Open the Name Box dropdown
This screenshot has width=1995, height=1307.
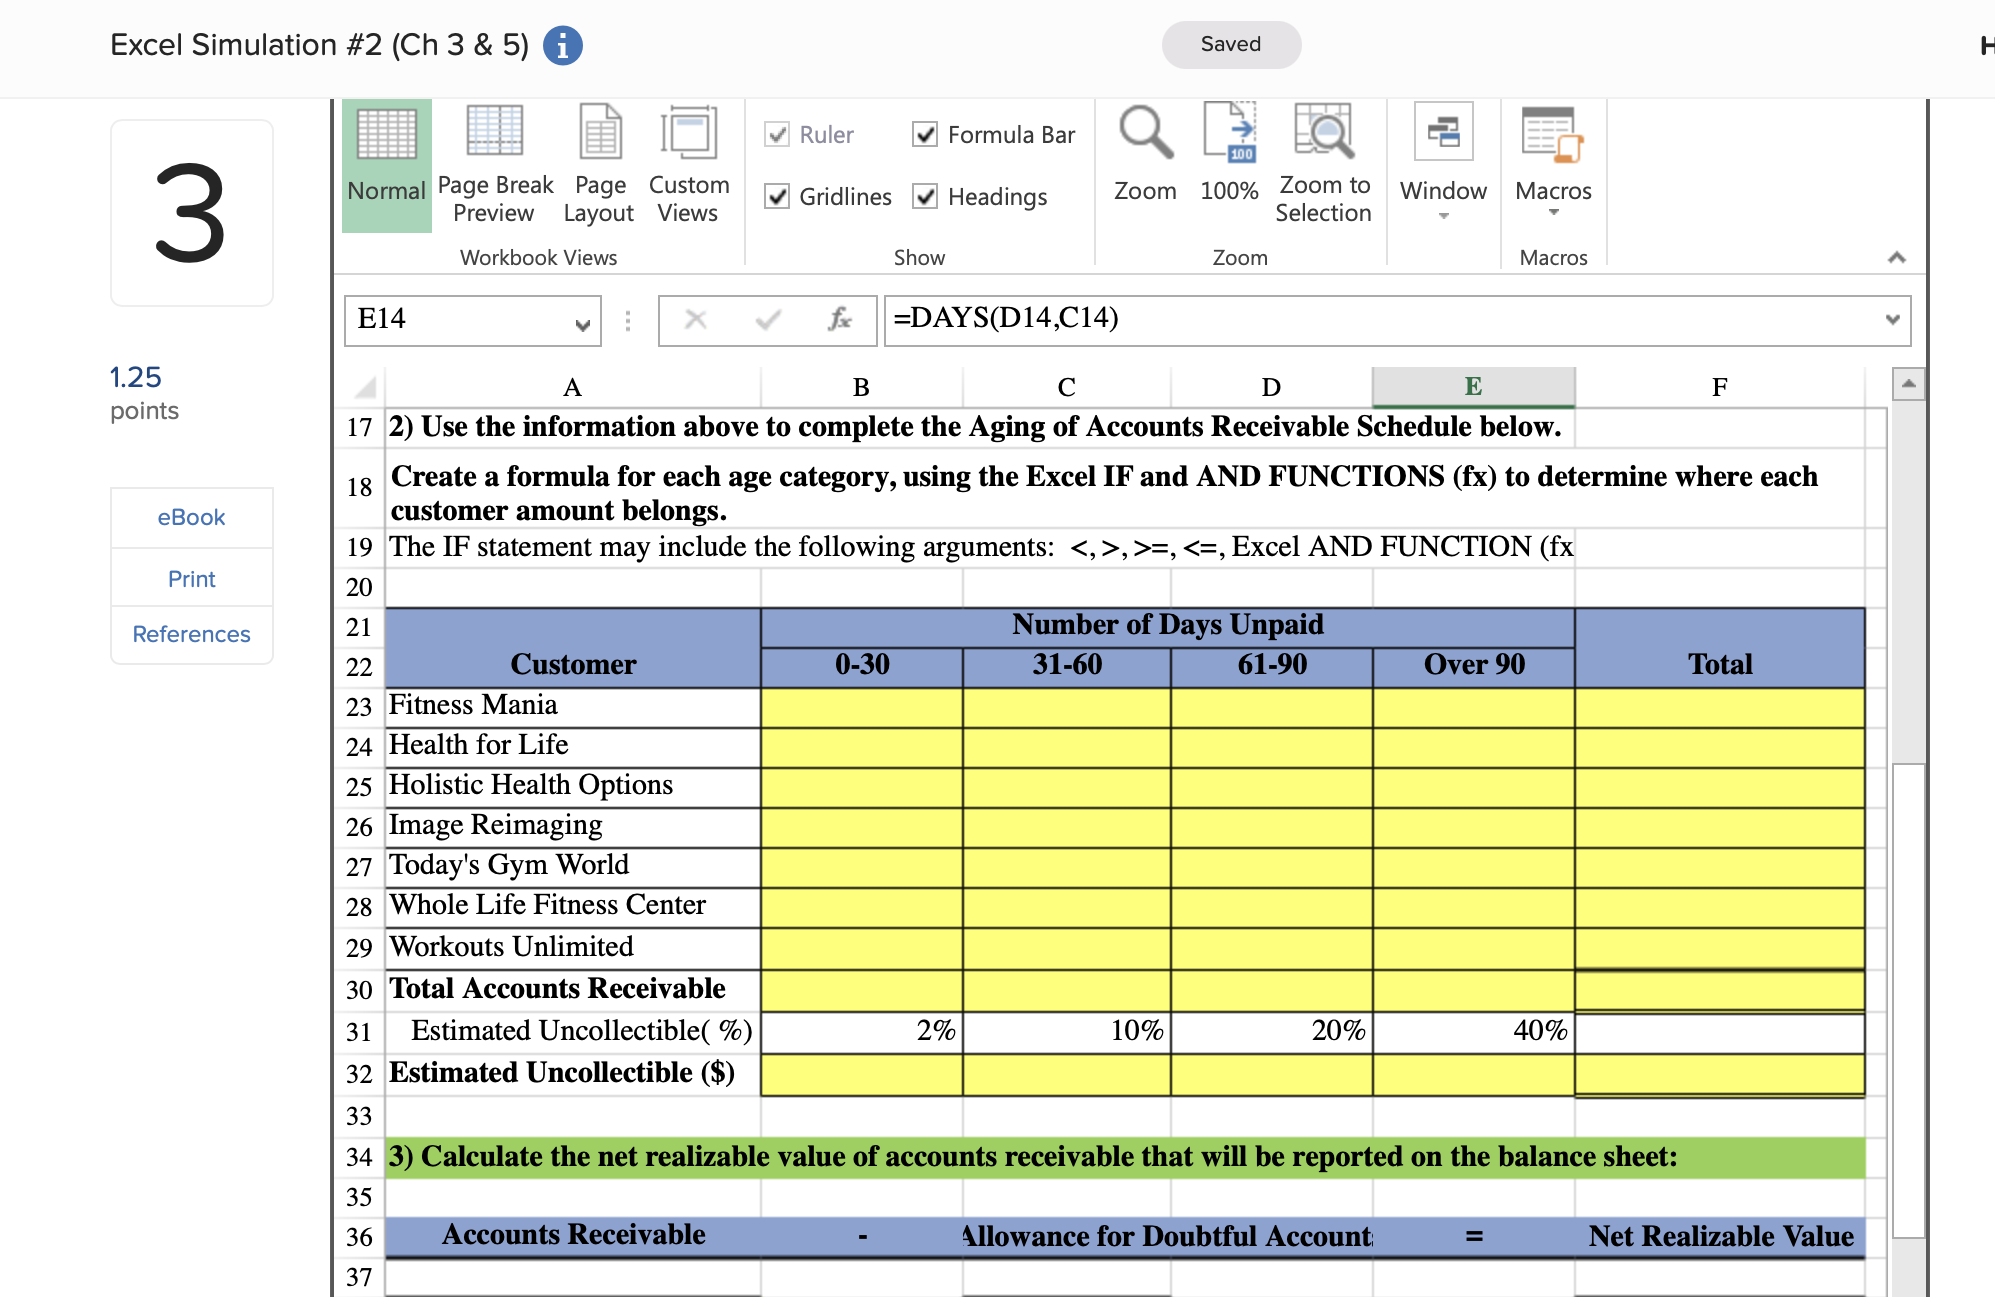[583, 322]
